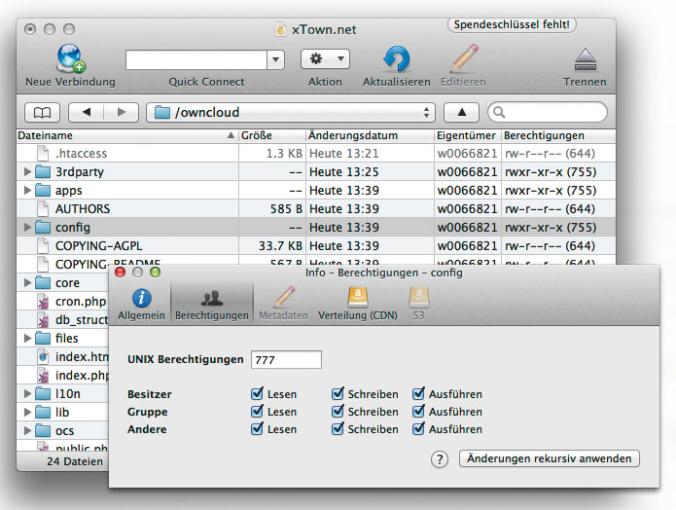Viewport: 676px width, 510px height.
Task: Click the apps folder icon
Action: point(43,190)
